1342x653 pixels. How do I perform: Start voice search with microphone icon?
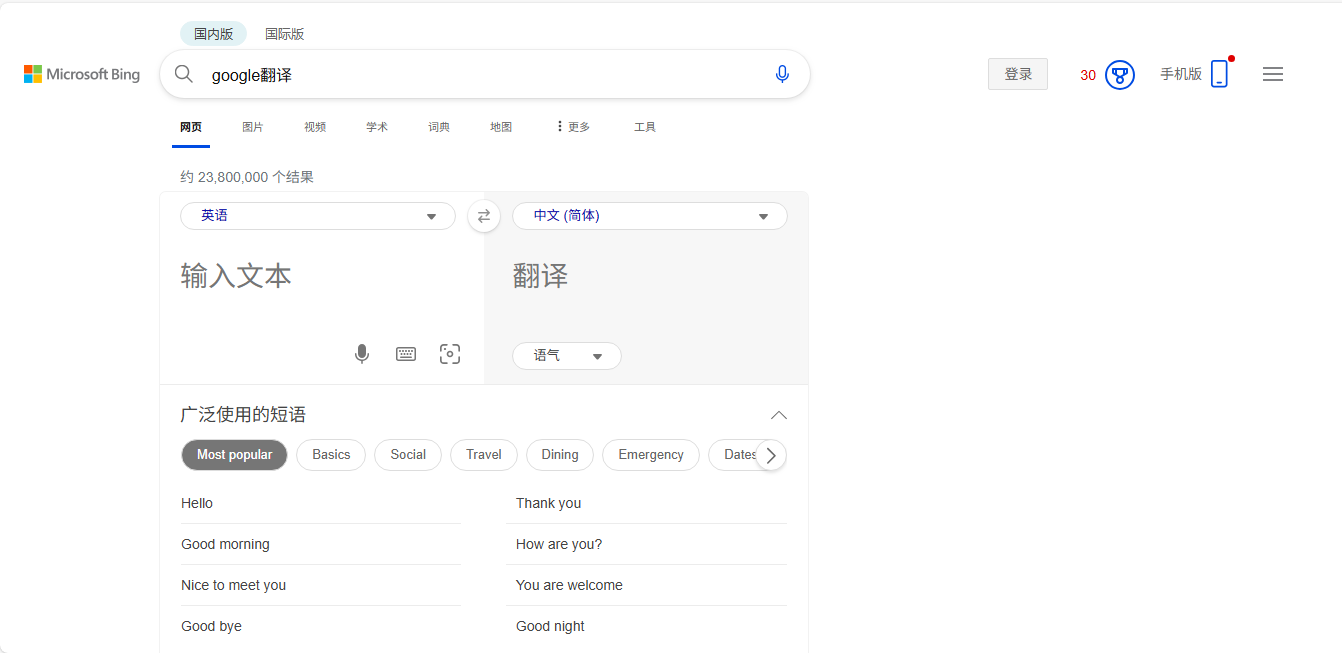[782, 74]
